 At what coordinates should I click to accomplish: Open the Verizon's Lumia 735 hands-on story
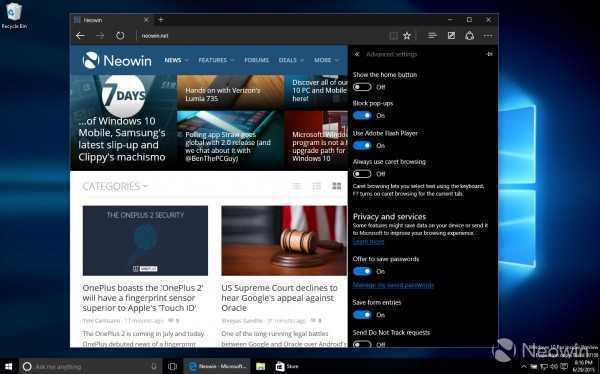230,92
